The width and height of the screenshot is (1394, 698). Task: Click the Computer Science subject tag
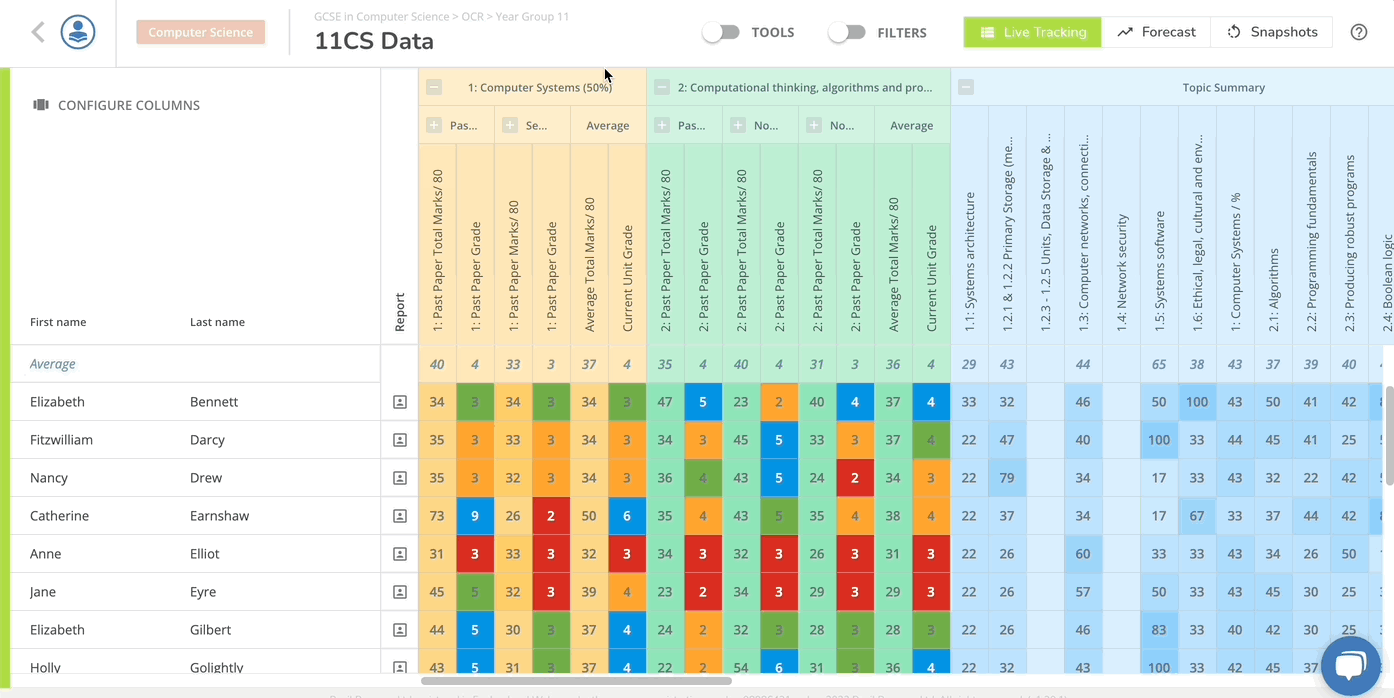[x=201, y=32]
